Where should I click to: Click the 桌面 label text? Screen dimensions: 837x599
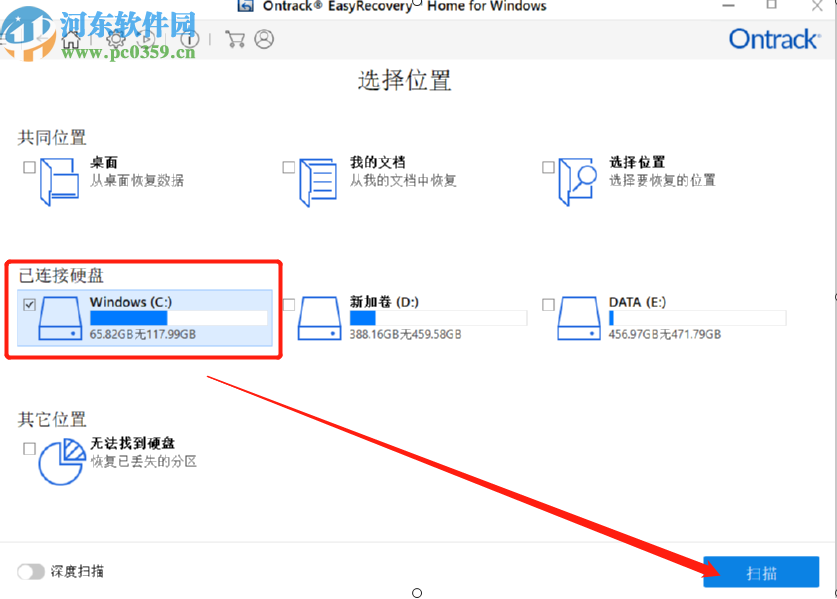(x=104, y=162)
